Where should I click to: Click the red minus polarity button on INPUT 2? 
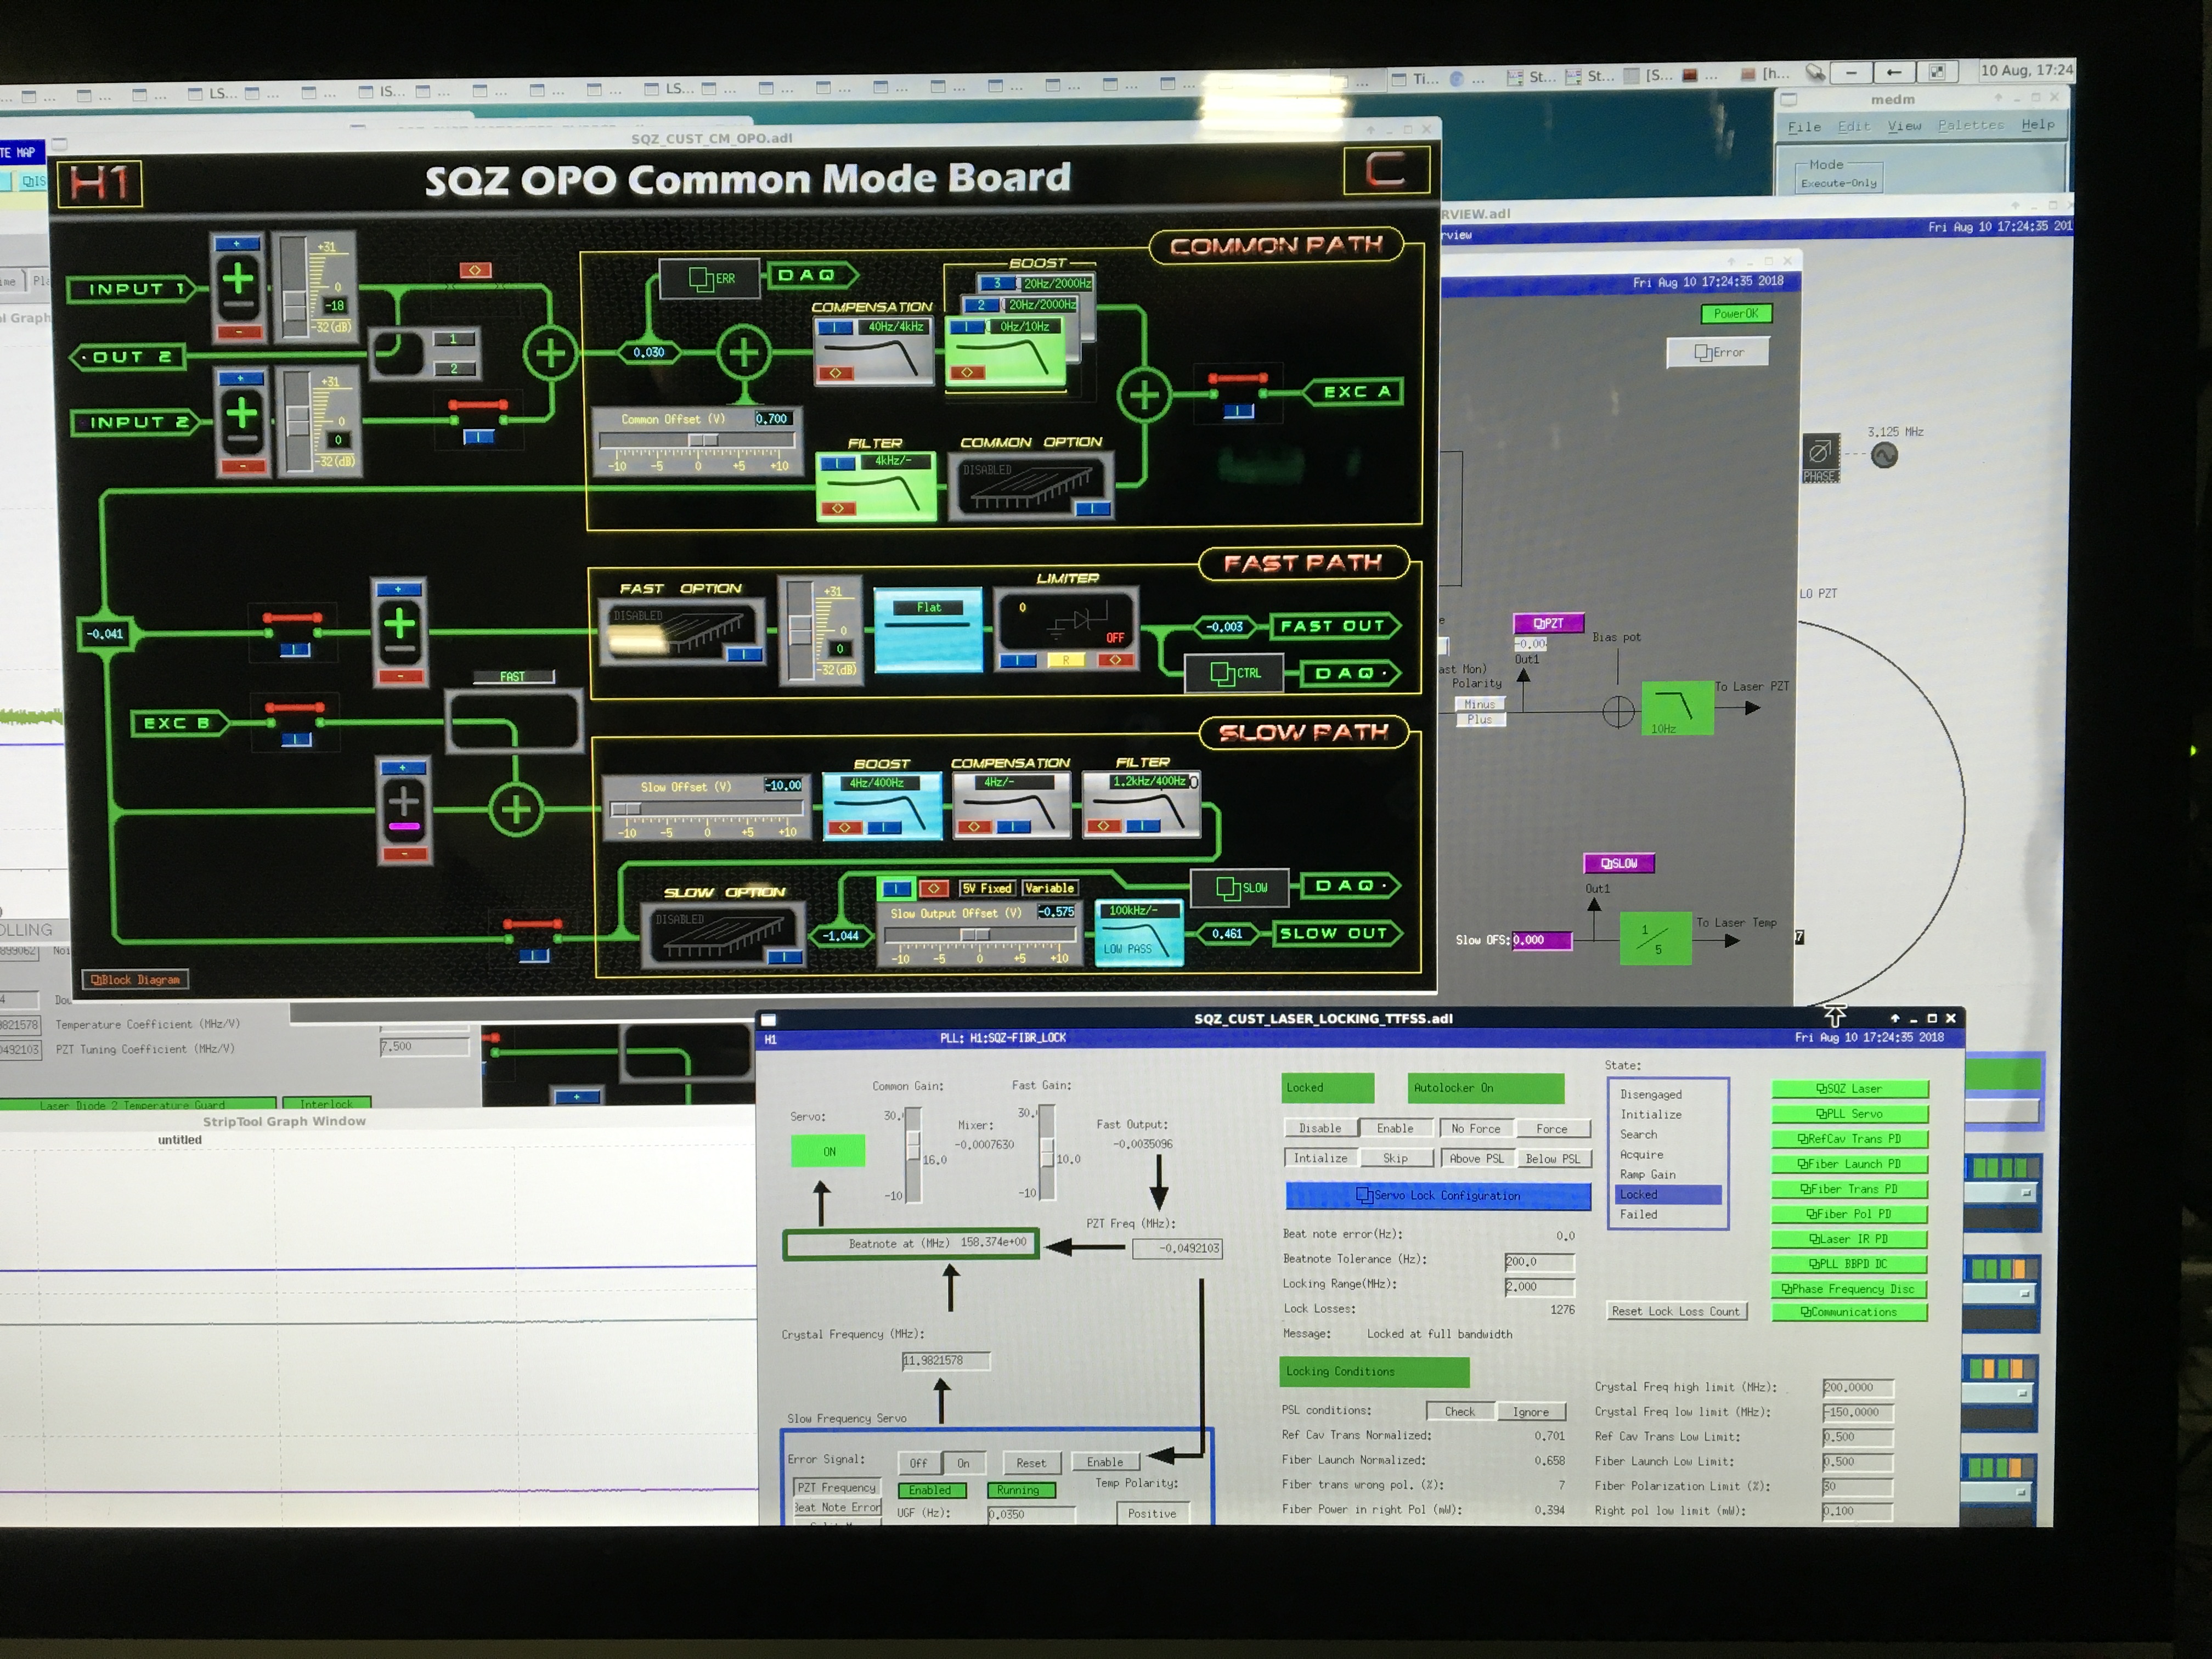tap(243, 466)
